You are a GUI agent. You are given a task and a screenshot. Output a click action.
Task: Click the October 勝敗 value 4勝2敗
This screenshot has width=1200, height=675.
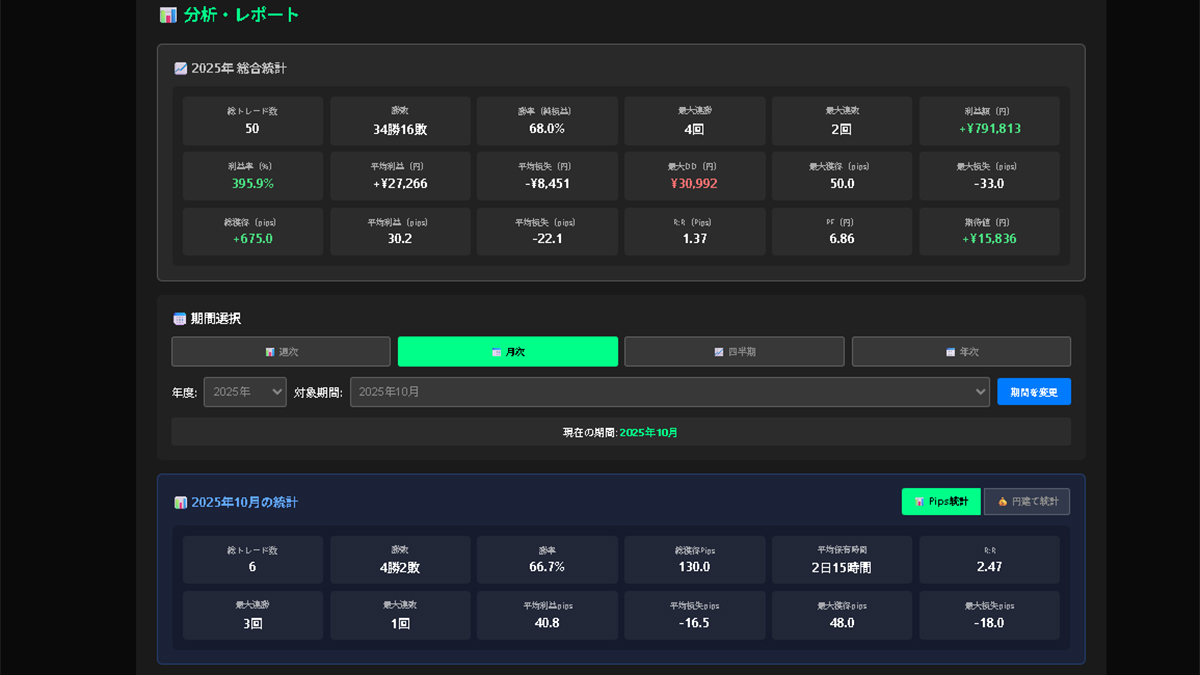coord(400,568)
